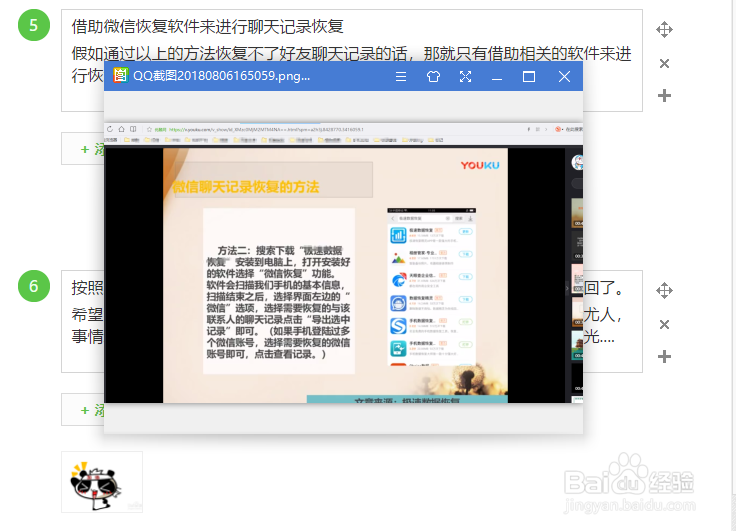Click the refresh icon in the pictured browser
The image size is (736, 531).
(110, 129)
